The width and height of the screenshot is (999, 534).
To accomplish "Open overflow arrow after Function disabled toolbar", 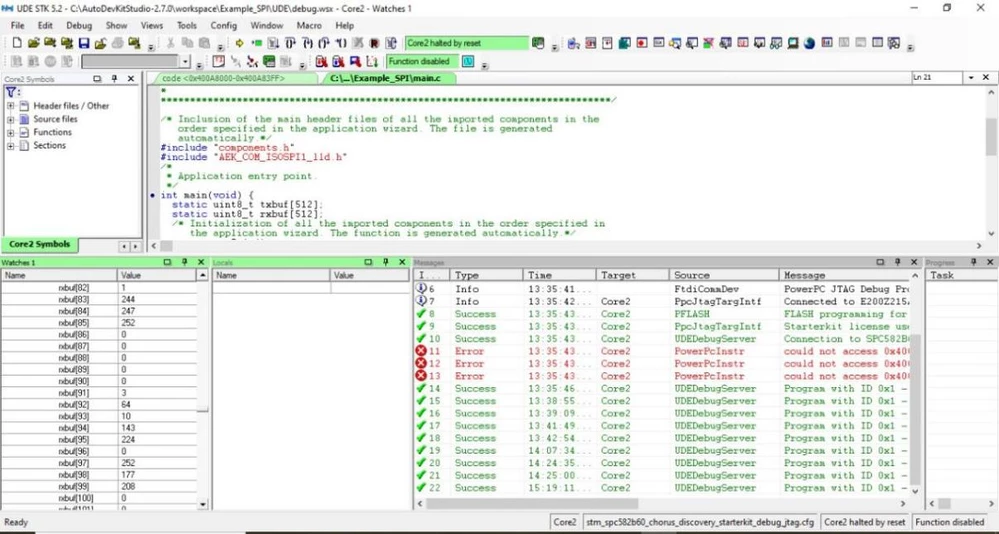I will pyautogui.click(x=485, y=65).
